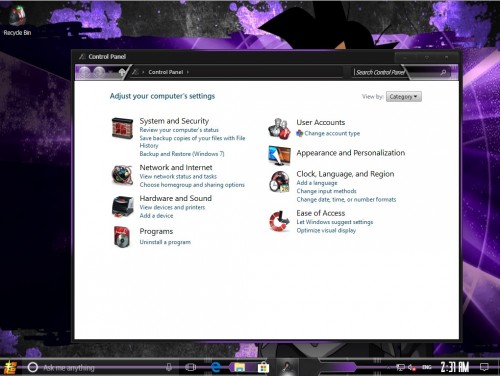Open Choose homegroup and sharing options
Screen dimensions: 500x376
tap(192, 185)
